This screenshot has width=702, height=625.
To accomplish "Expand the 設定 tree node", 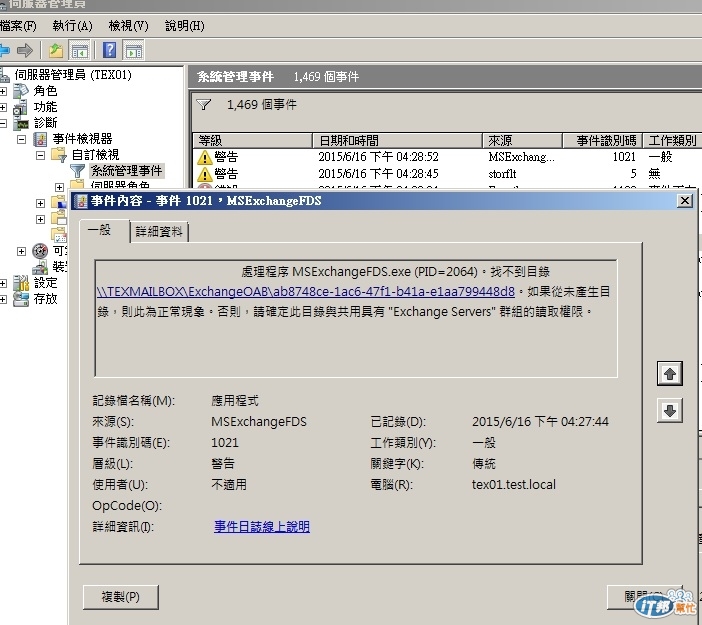I will tap(3, 283).
